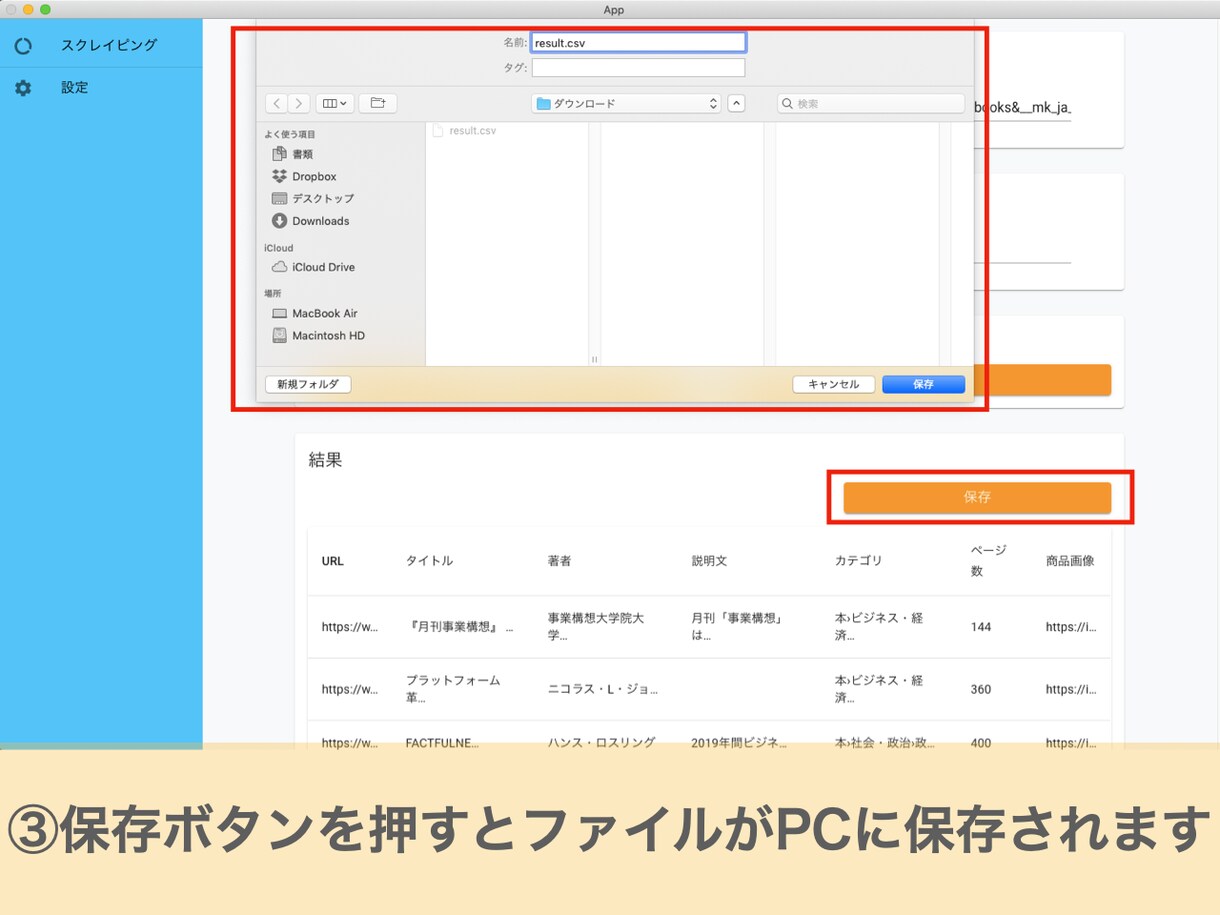Click the Macintosh HD disk icon

point(280,336)
